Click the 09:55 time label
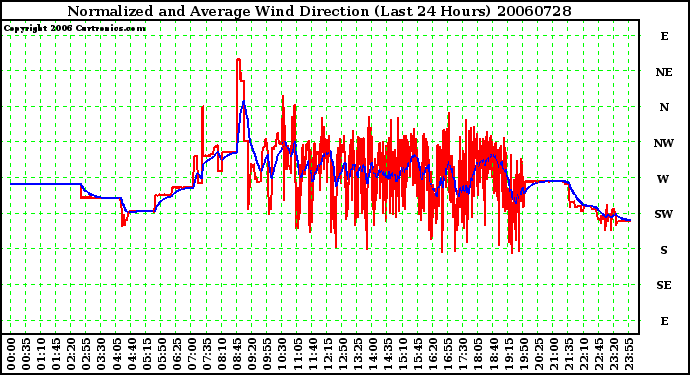Viewport: 690px width, 375px height. pos(267,354)
